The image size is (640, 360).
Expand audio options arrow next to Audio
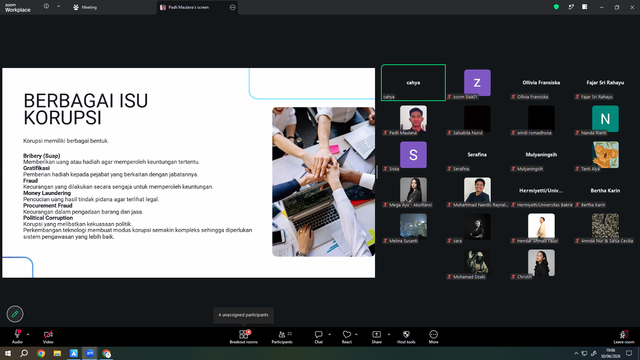click(x=28, y=334)
